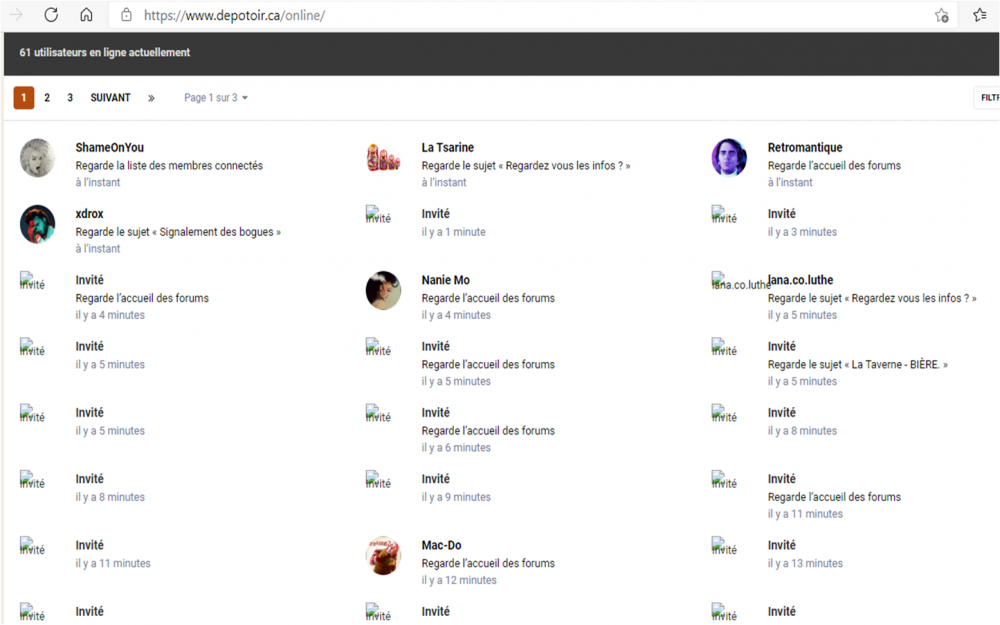Open the filter button at right edge
The width and height of the screenshot is (1000, 625).
tap(988, 98)
